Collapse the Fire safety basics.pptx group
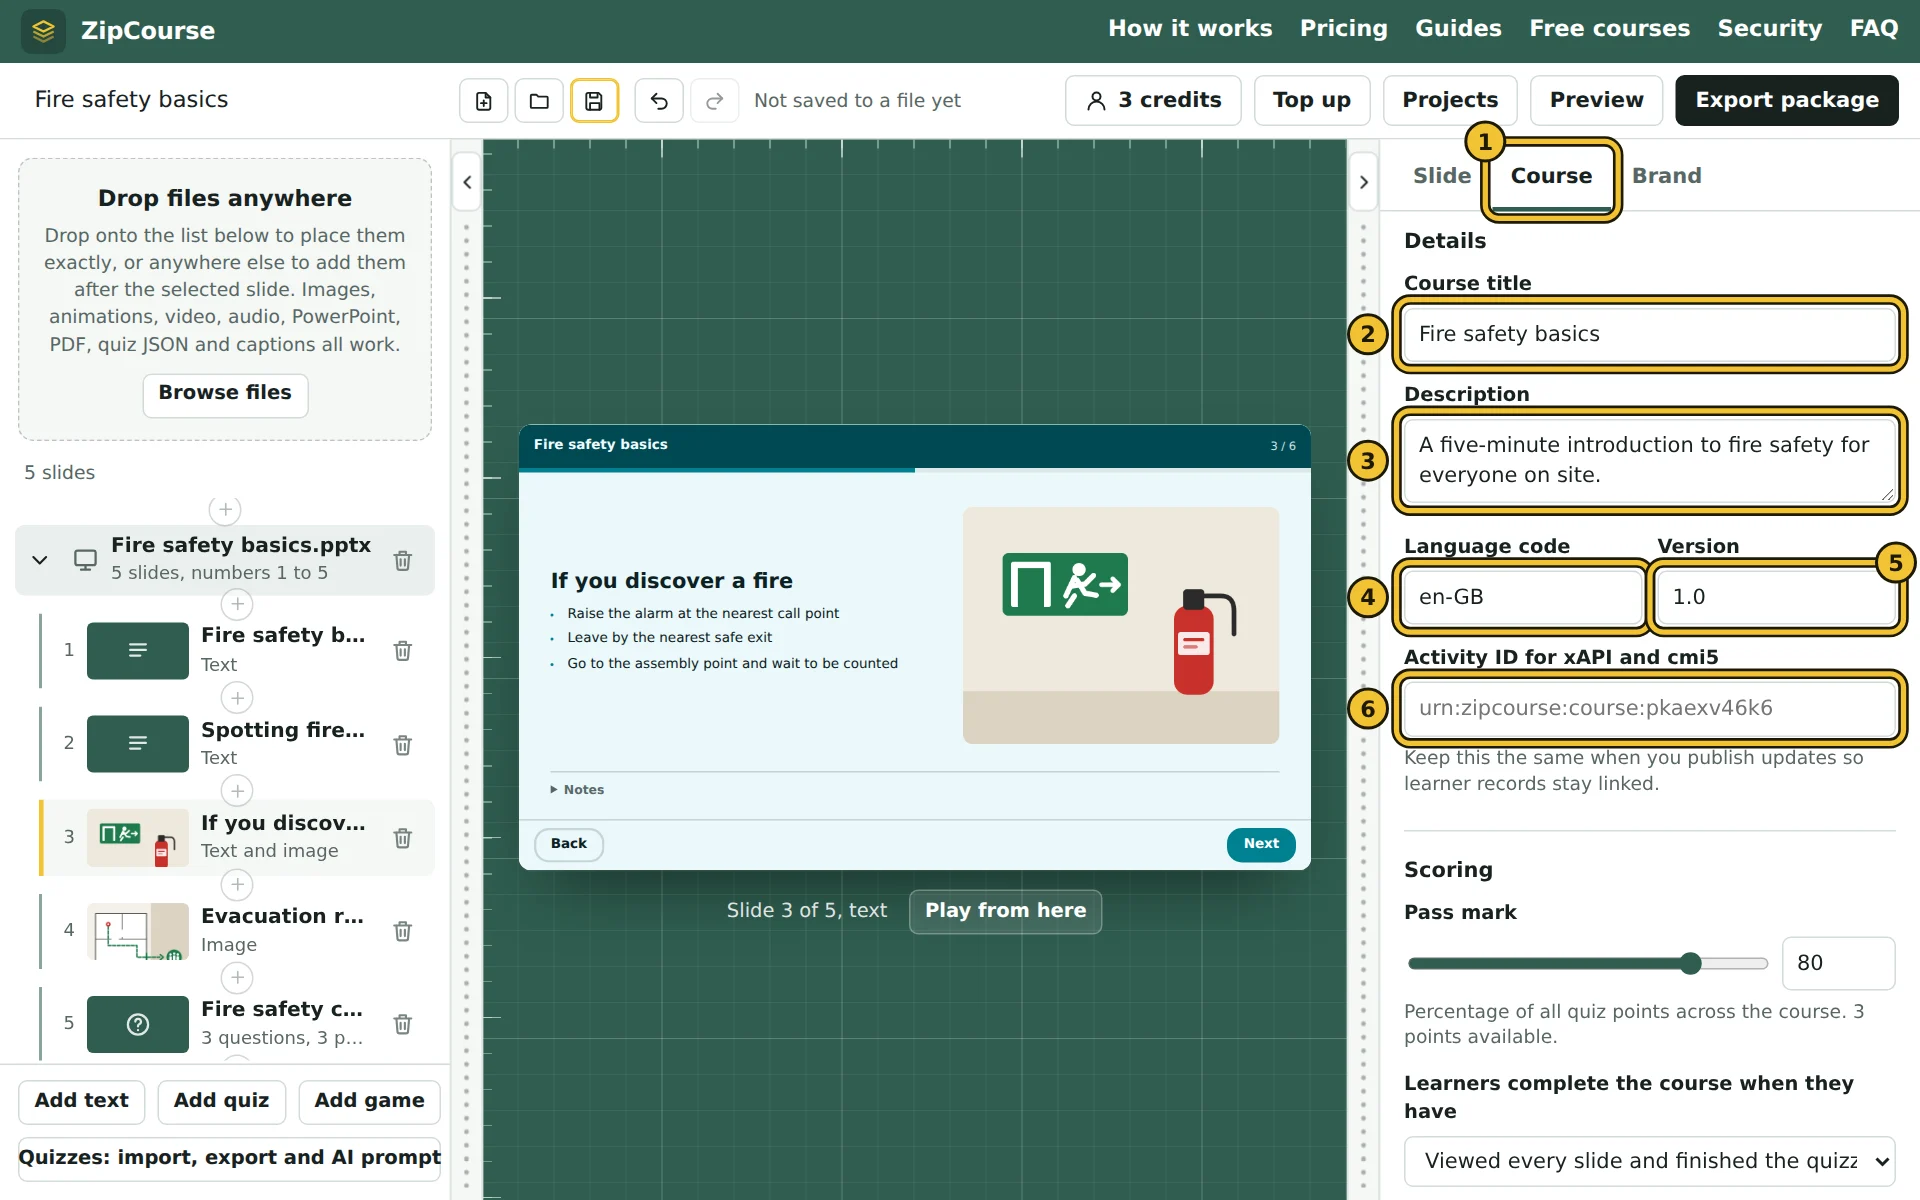This screenshot has width=1920, height=1200. click(x=40, y=560)
